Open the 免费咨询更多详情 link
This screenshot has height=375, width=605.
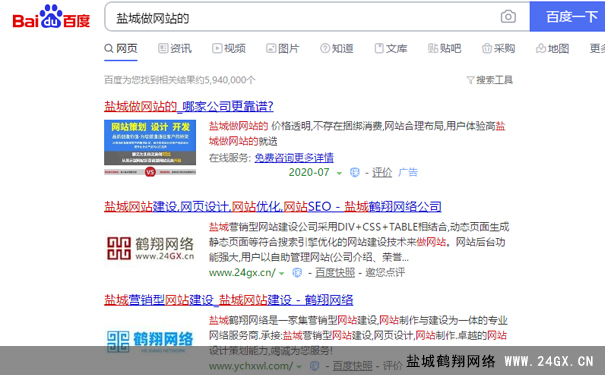(x=294, y=157)
